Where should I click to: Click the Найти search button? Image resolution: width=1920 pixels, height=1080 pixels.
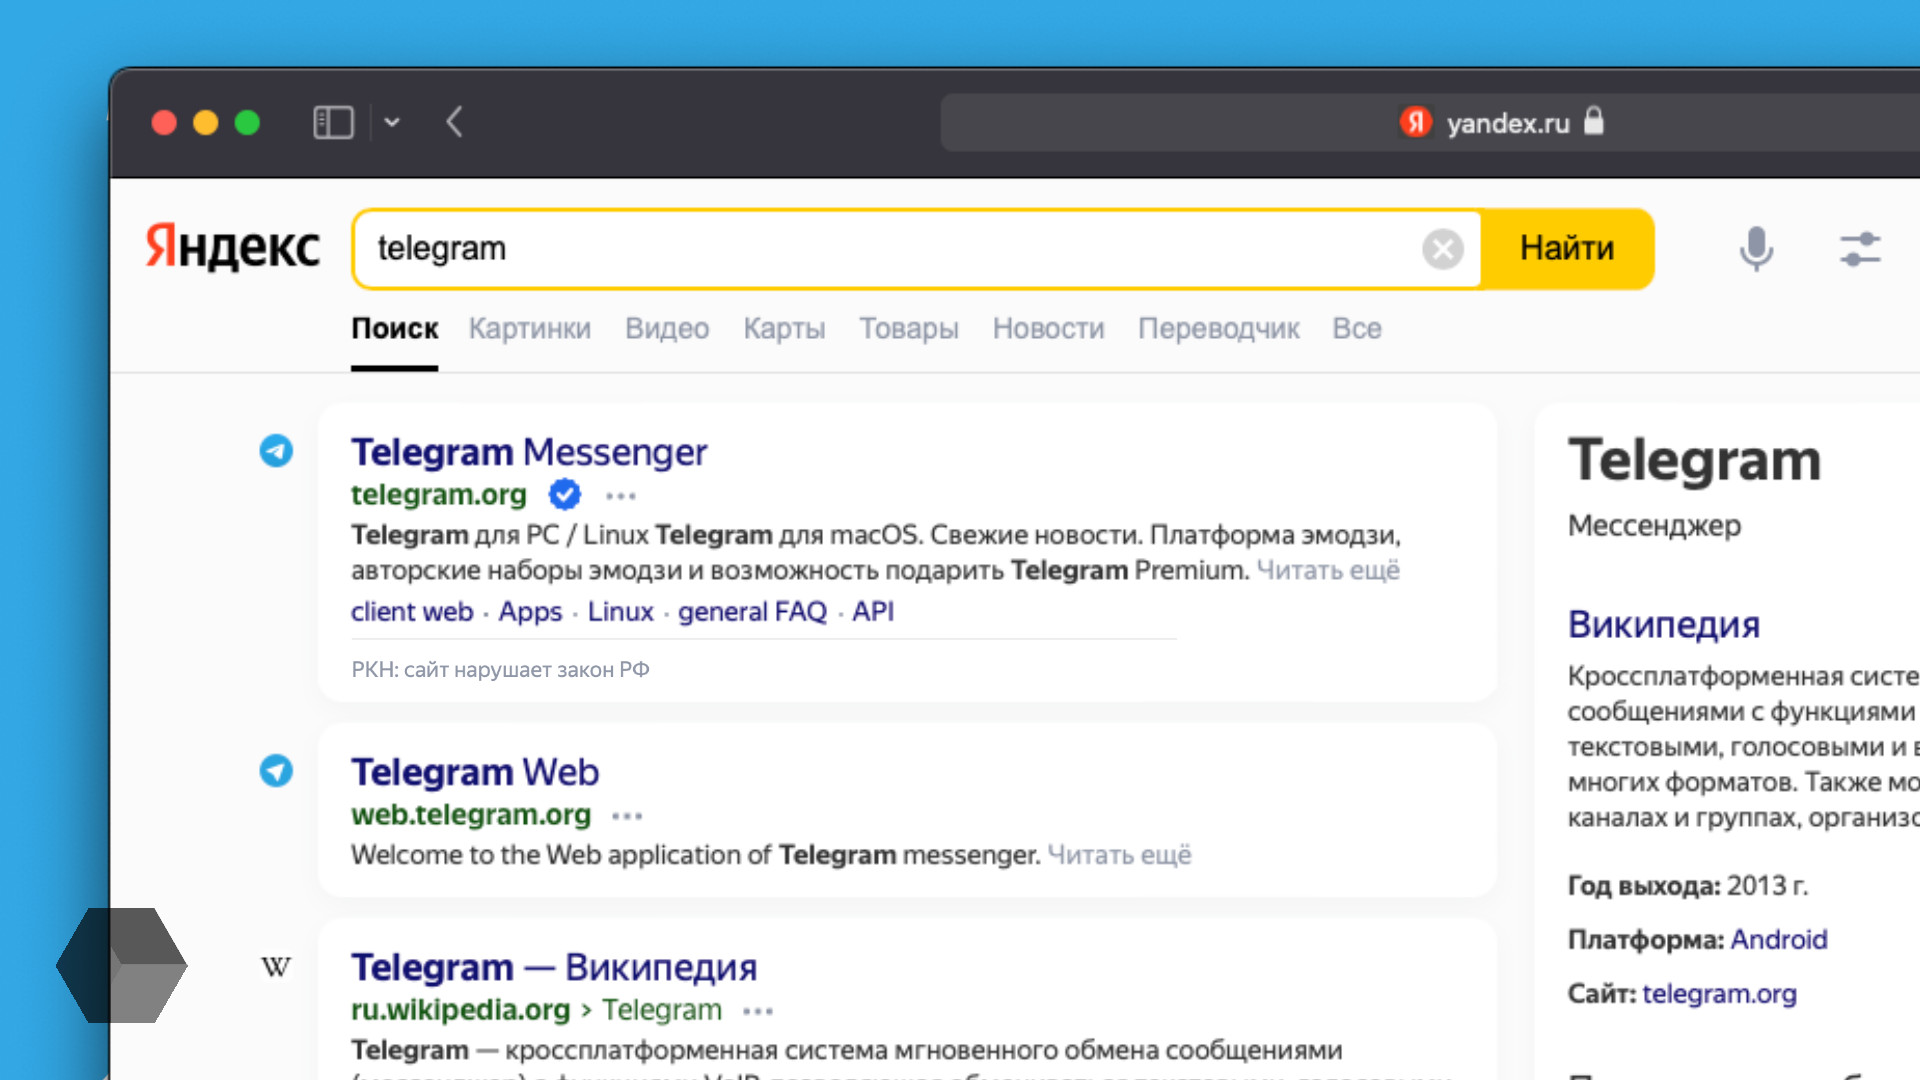pos(1567,248)
